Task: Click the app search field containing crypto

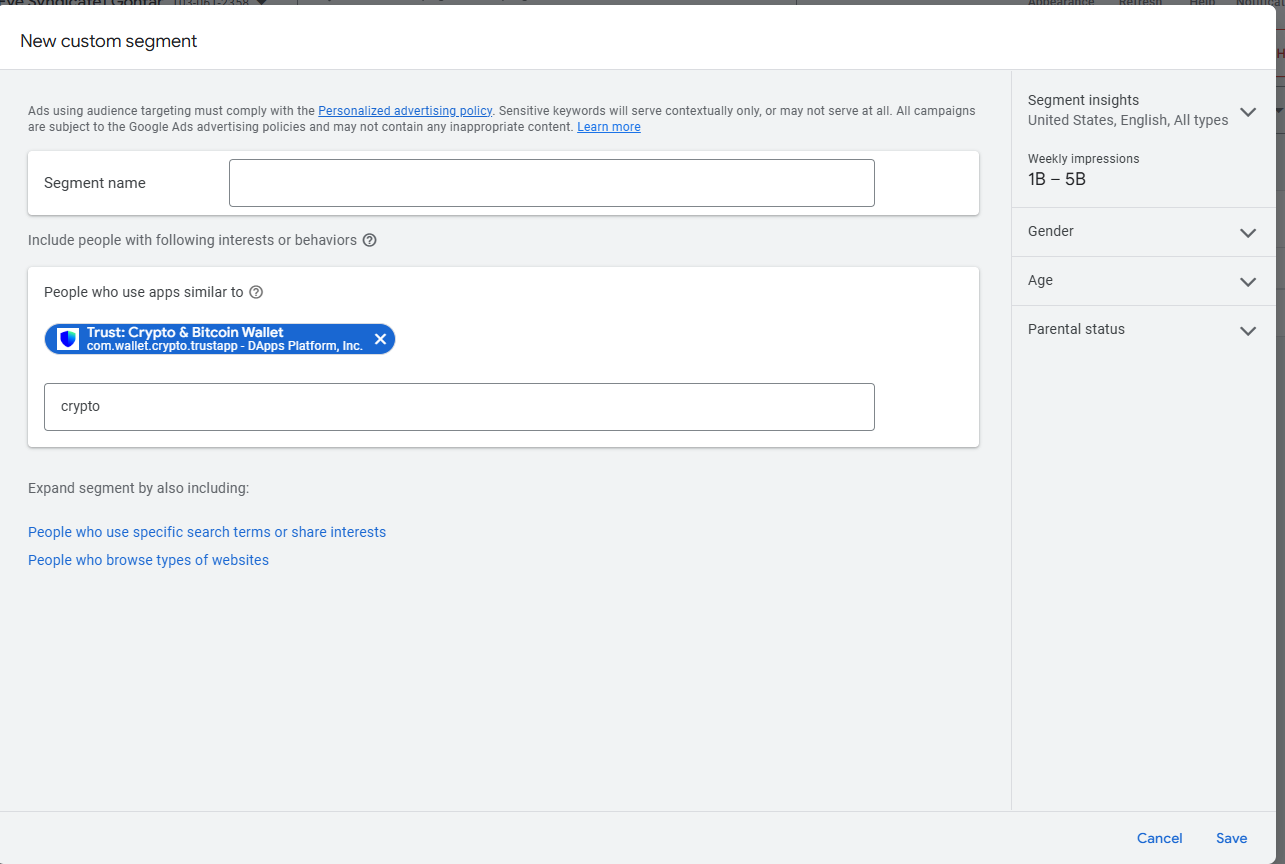Action: 459,407
